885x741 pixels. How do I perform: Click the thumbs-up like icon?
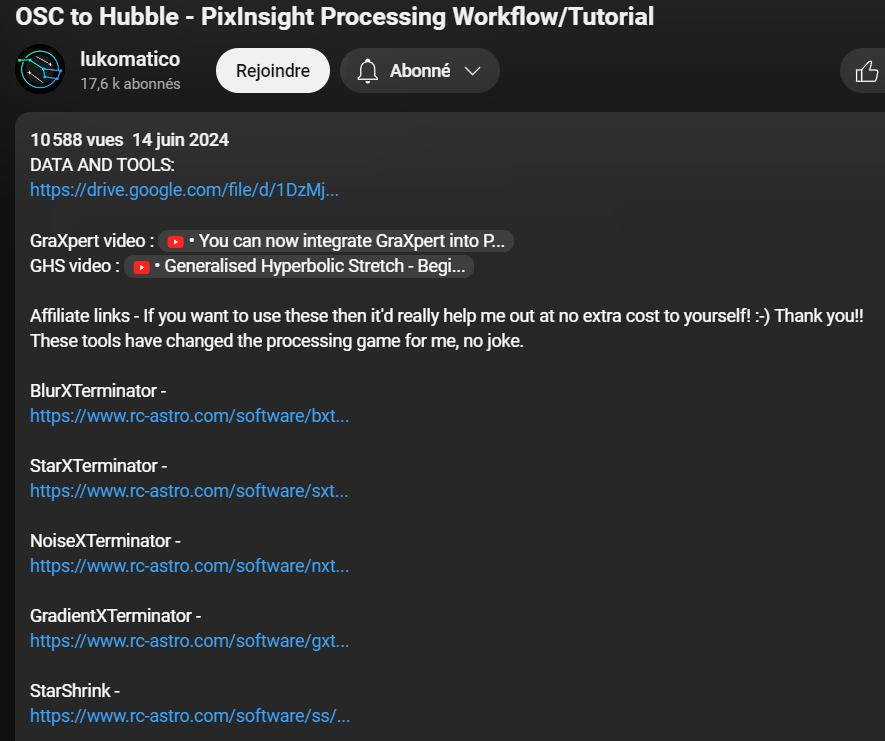(866, 71)
